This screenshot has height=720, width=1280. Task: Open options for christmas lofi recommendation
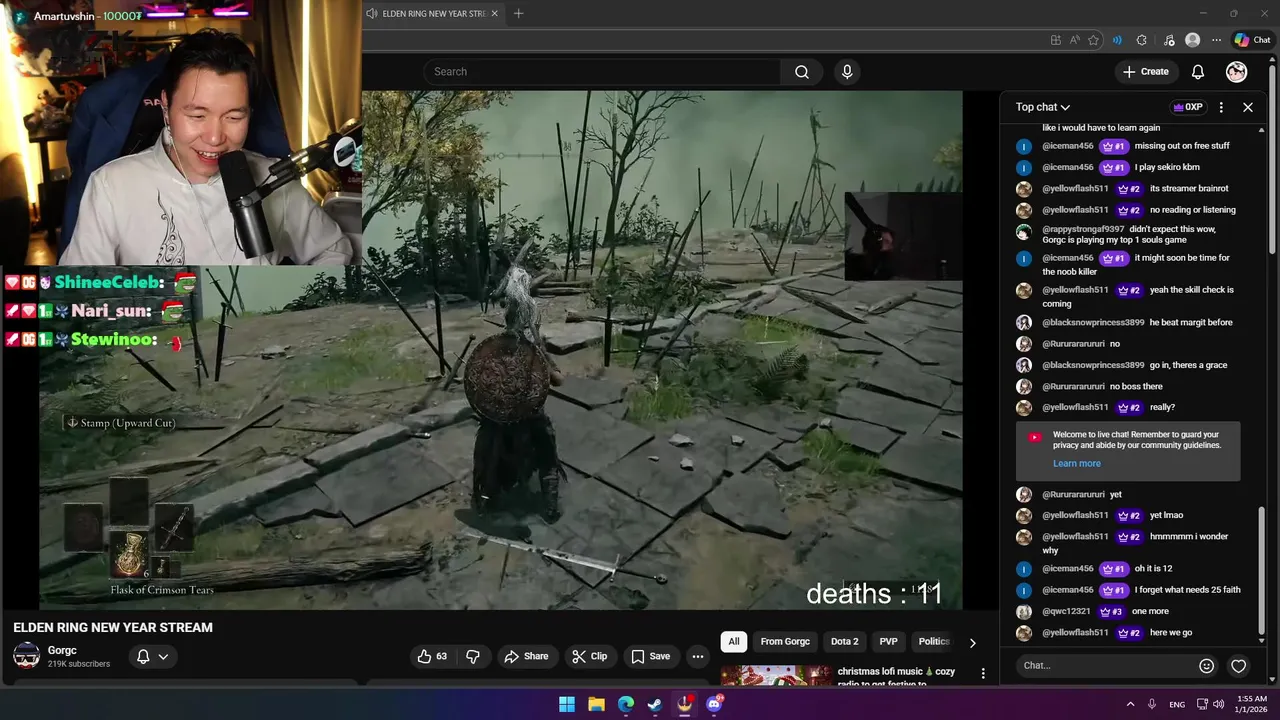pyautogui.click(x=983, y=674)
